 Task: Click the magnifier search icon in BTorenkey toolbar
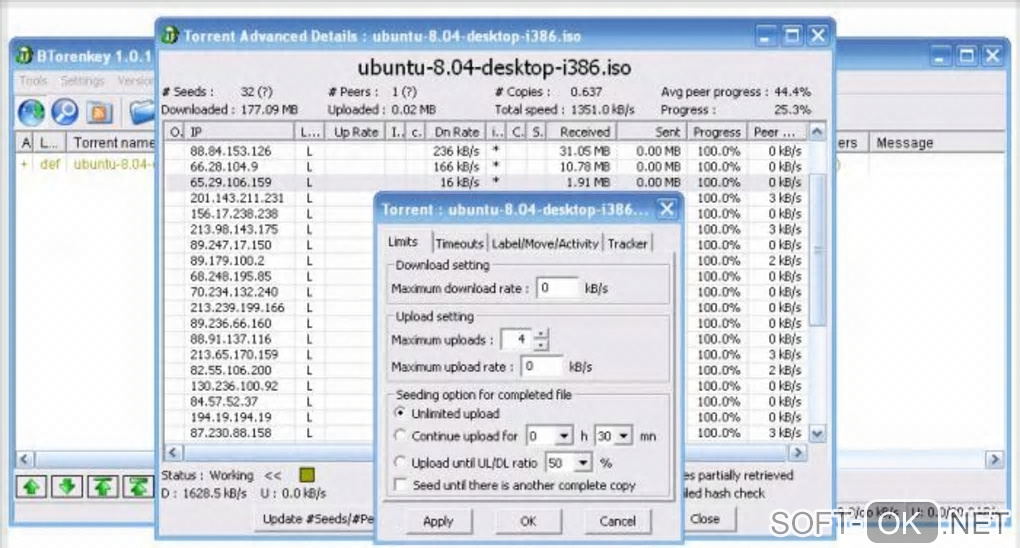coord(64,113)
